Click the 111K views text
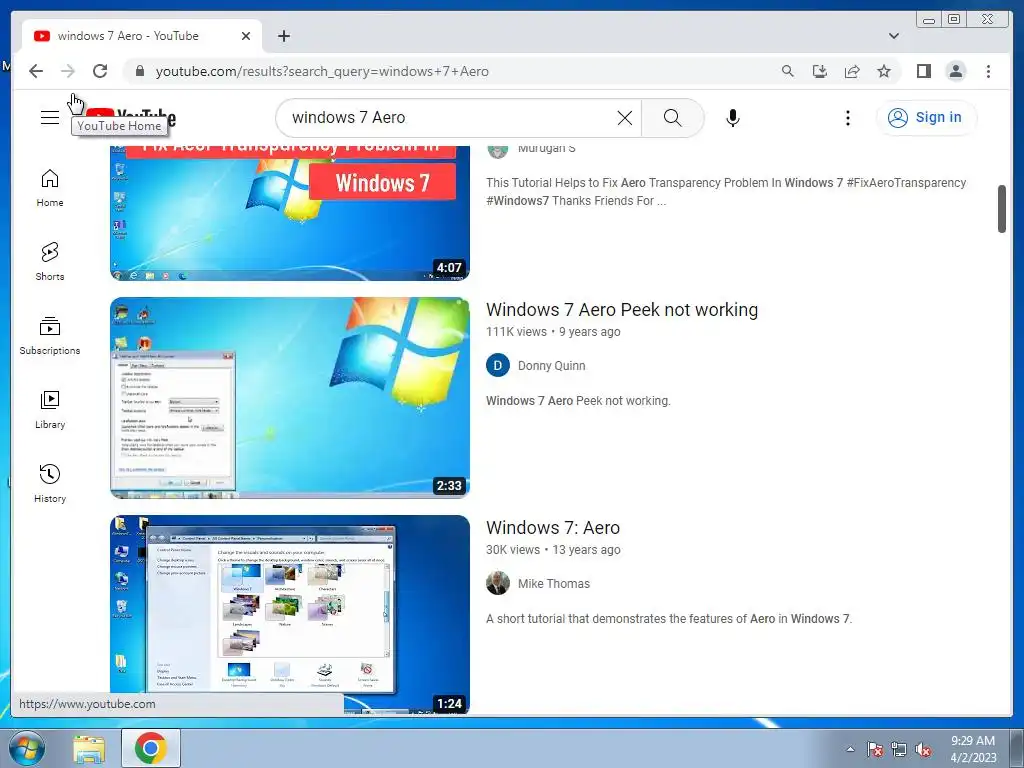1024x768 pixels. click(x=516, y=332)
